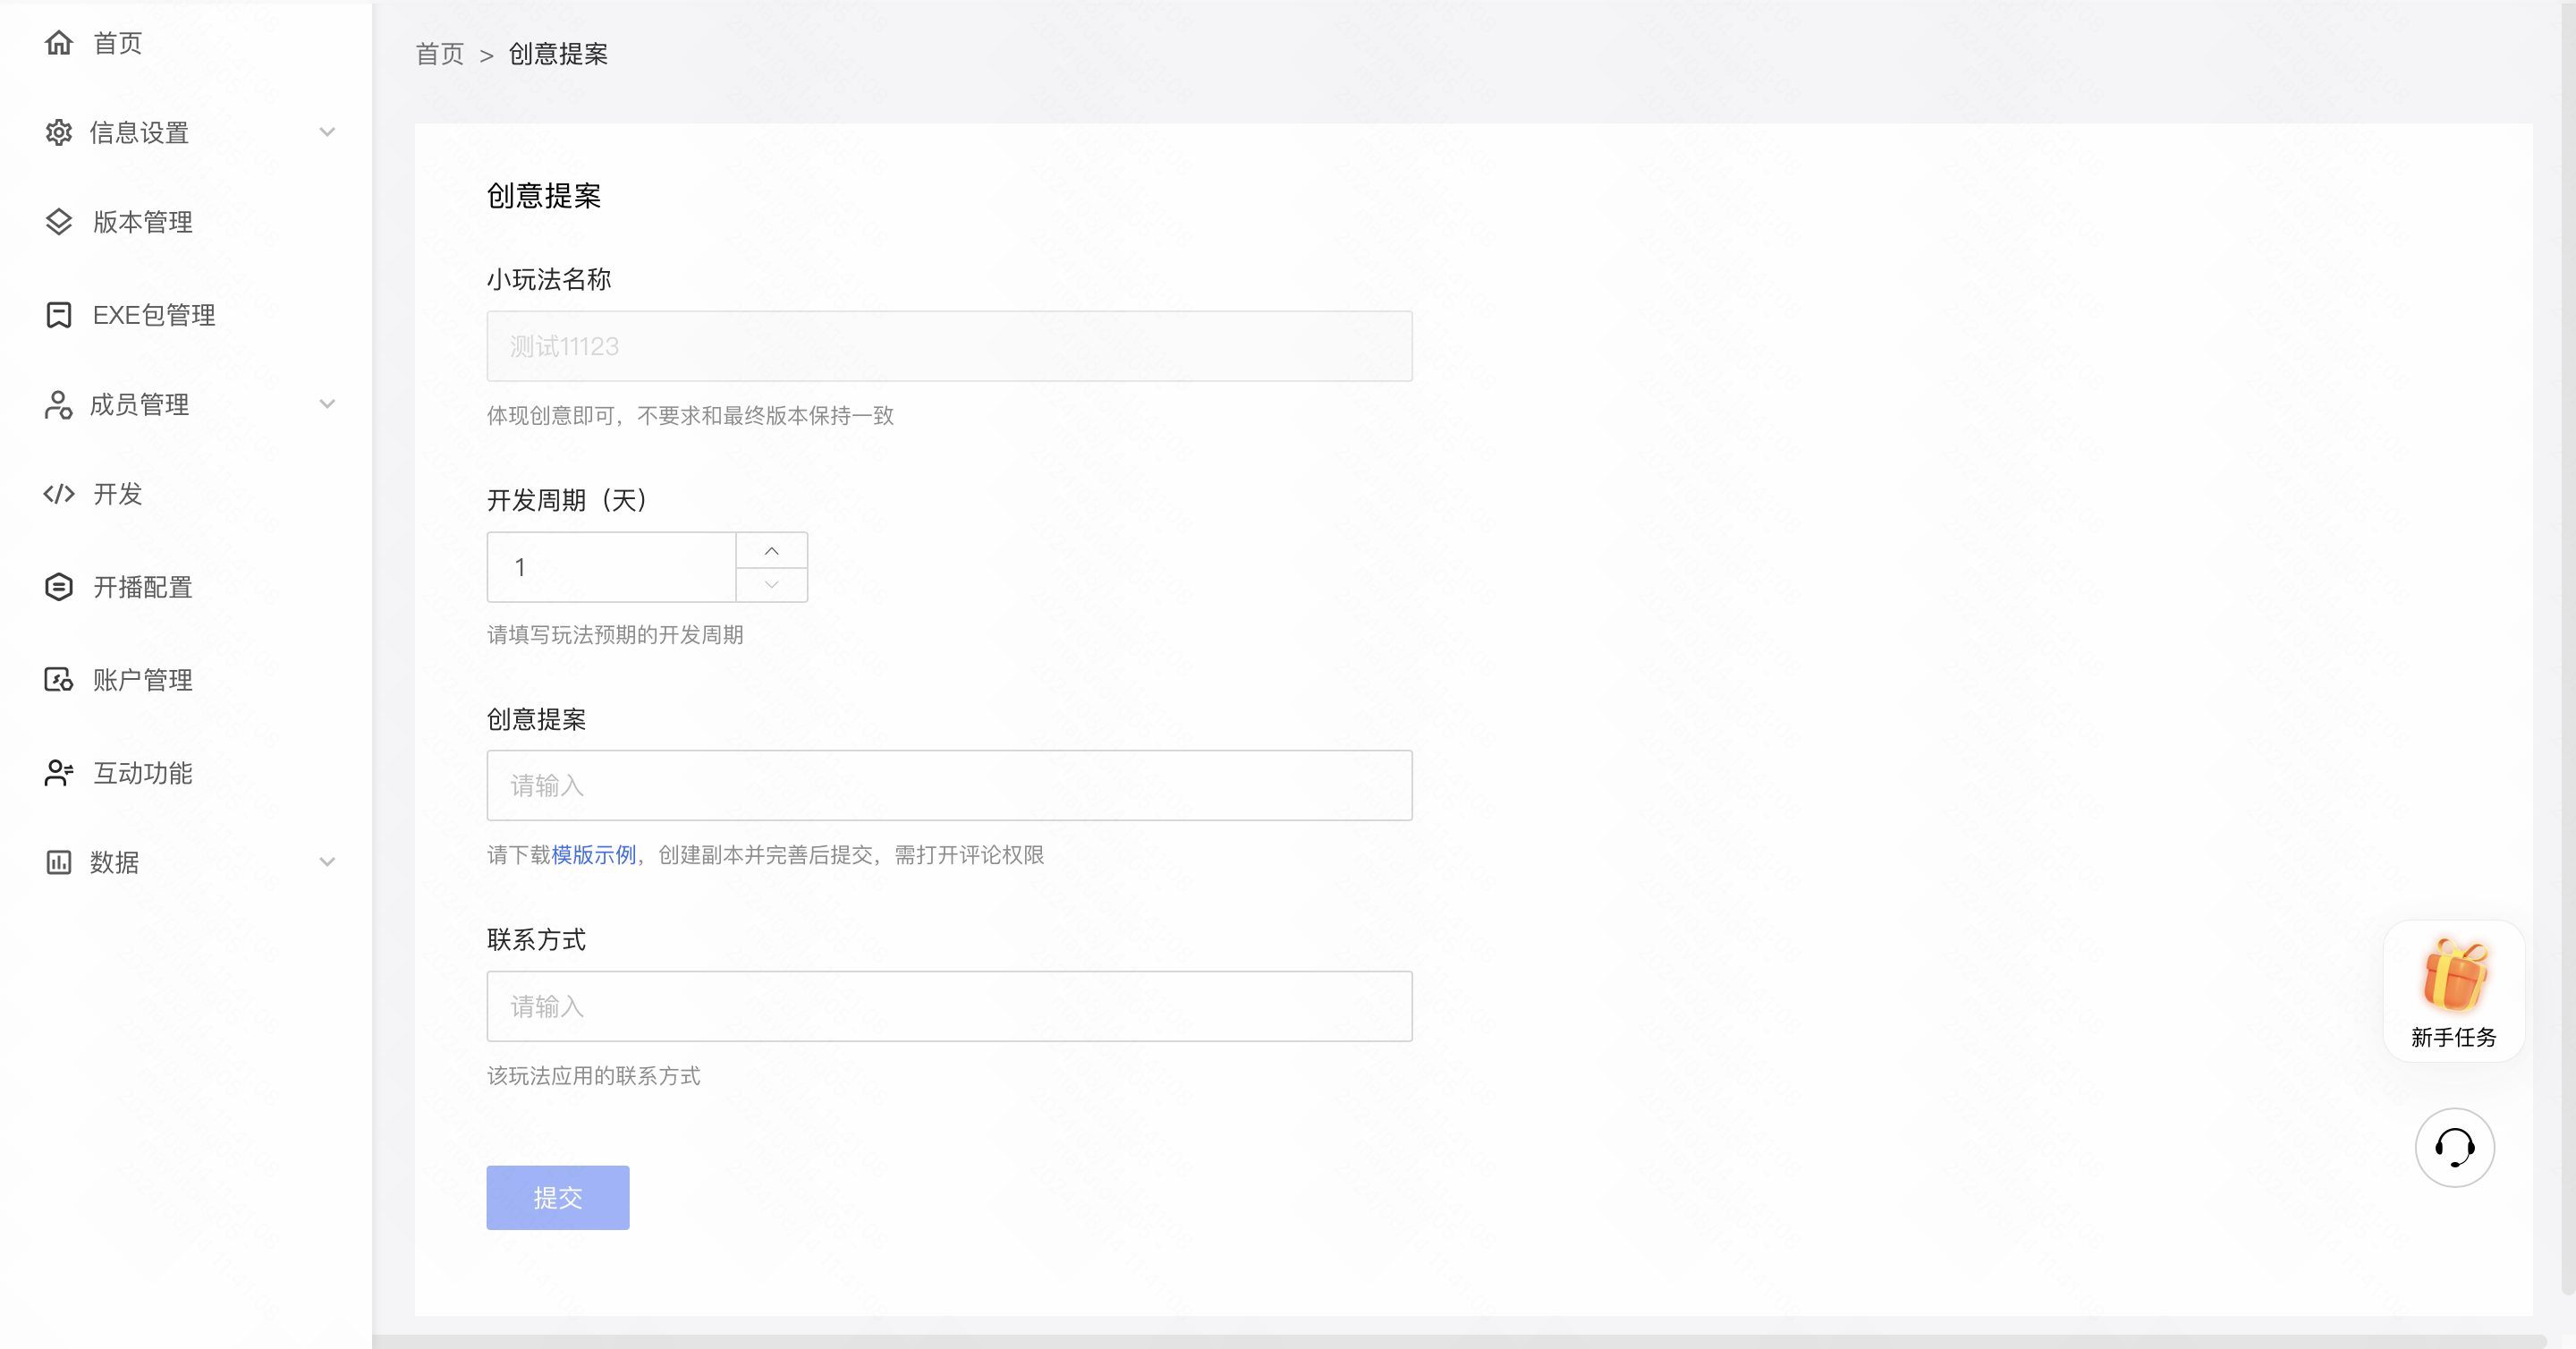Image resolution: width=2576 pixels, height=1349 pixels.
Task: Click the 联系方式 contact input field
Action: tap(948, 1006)
